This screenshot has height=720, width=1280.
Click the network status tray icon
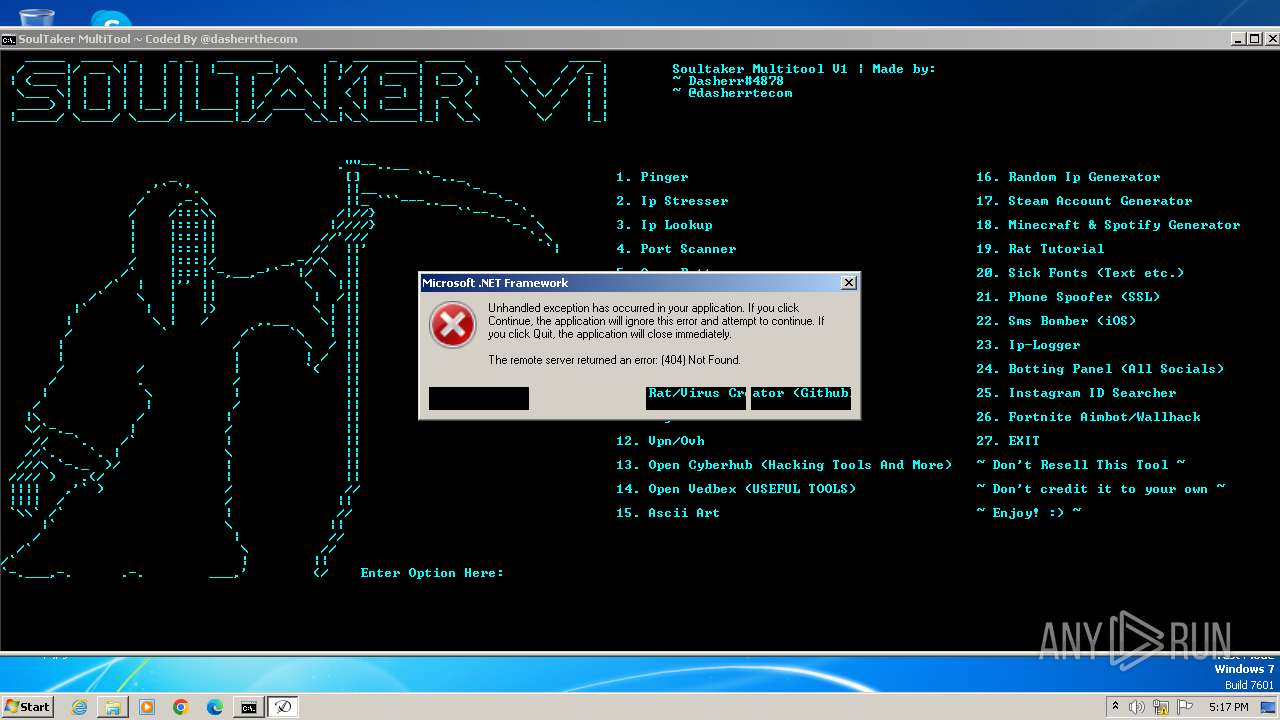tap(1160, 707)
